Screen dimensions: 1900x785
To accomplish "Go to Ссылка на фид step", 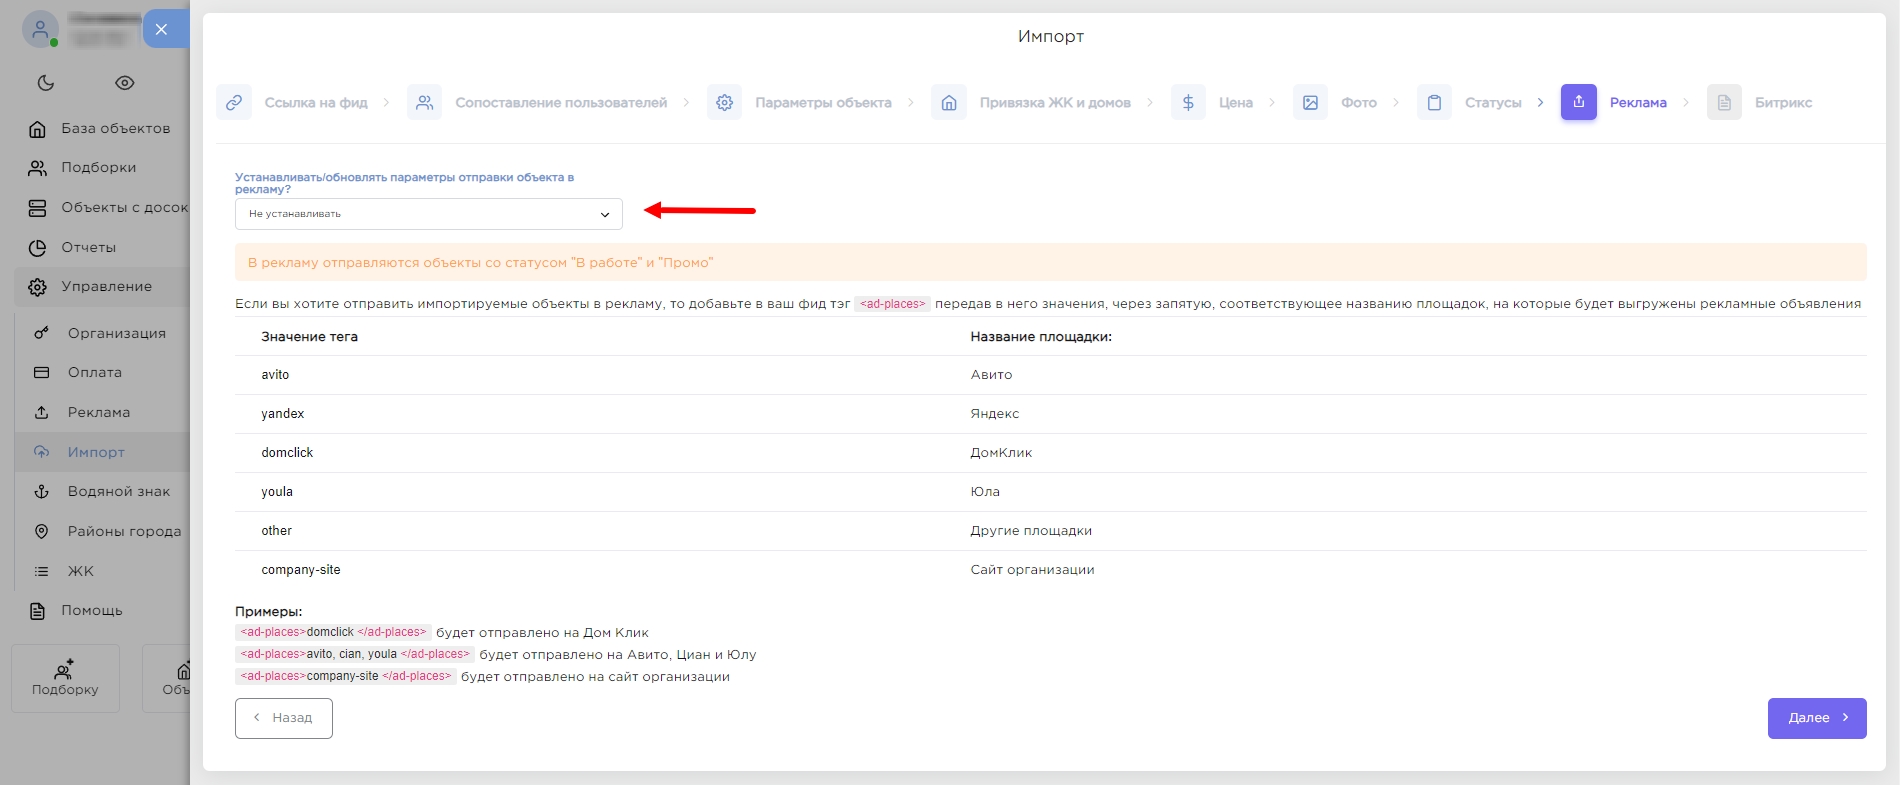I will [316, 102].
